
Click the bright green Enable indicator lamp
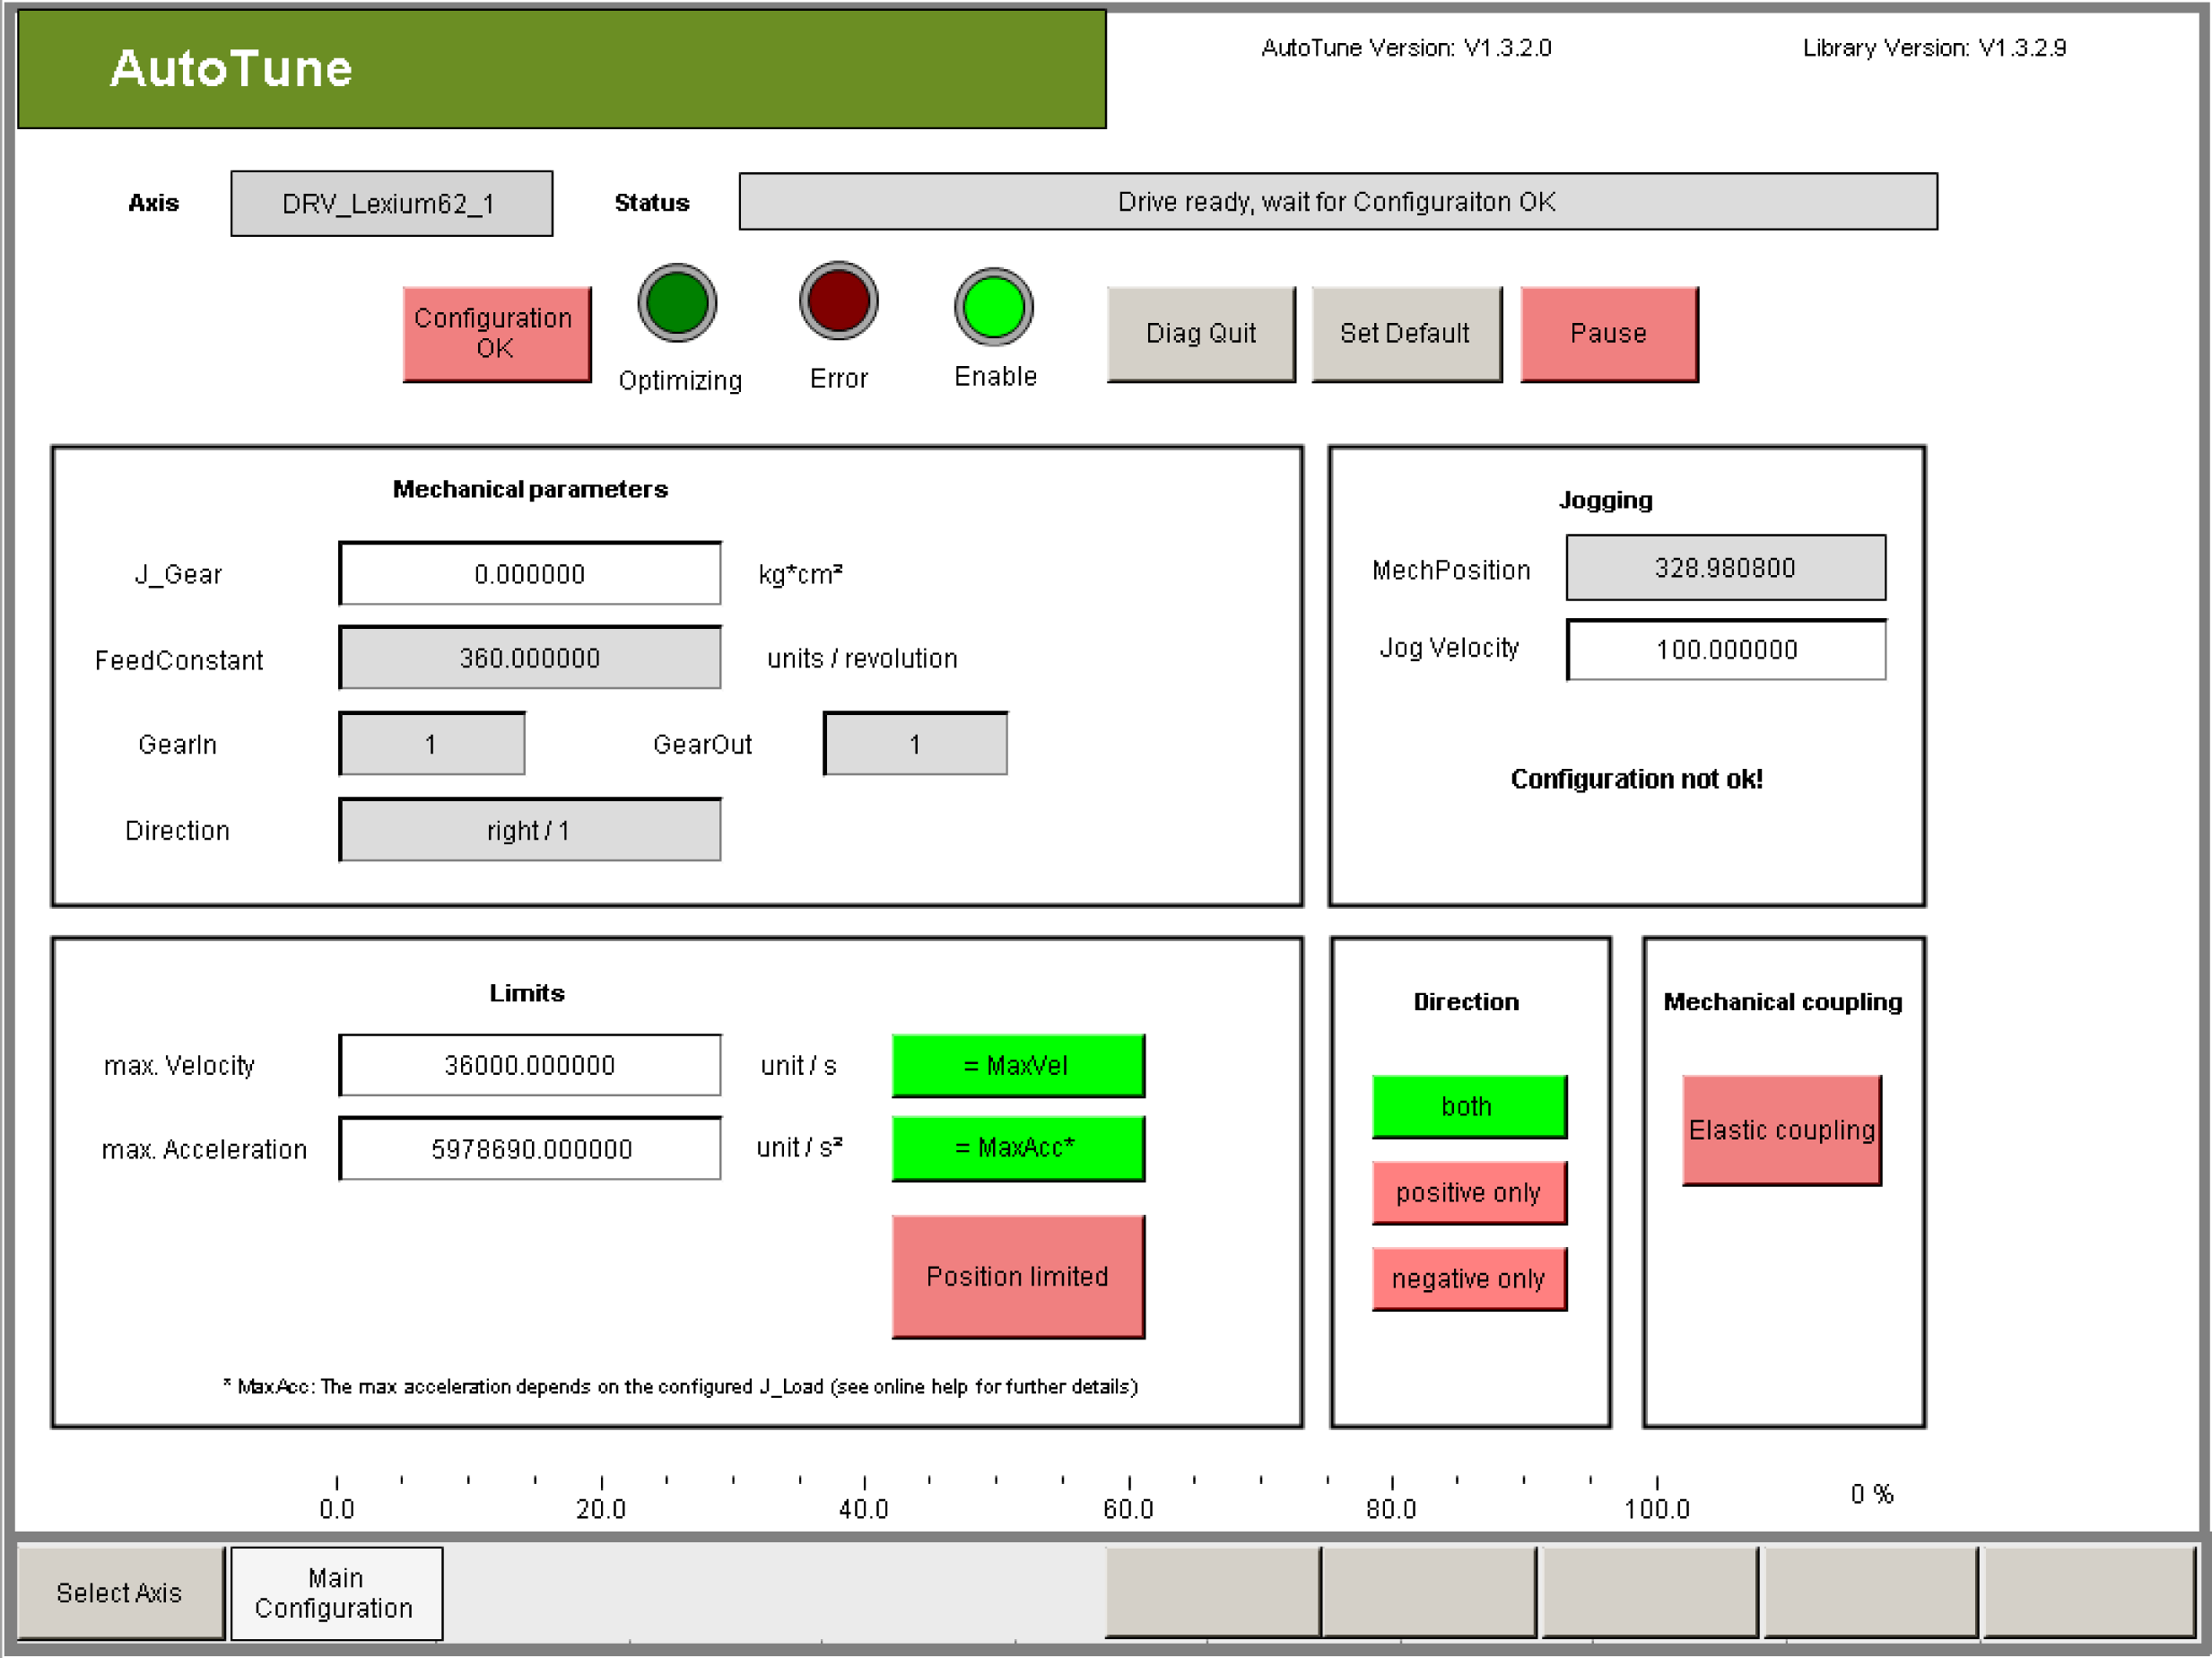[993, 307]
